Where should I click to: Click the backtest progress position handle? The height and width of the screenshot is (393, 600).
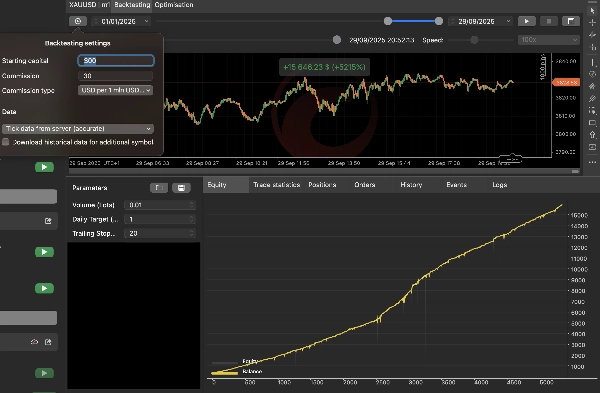coord(337,40)
